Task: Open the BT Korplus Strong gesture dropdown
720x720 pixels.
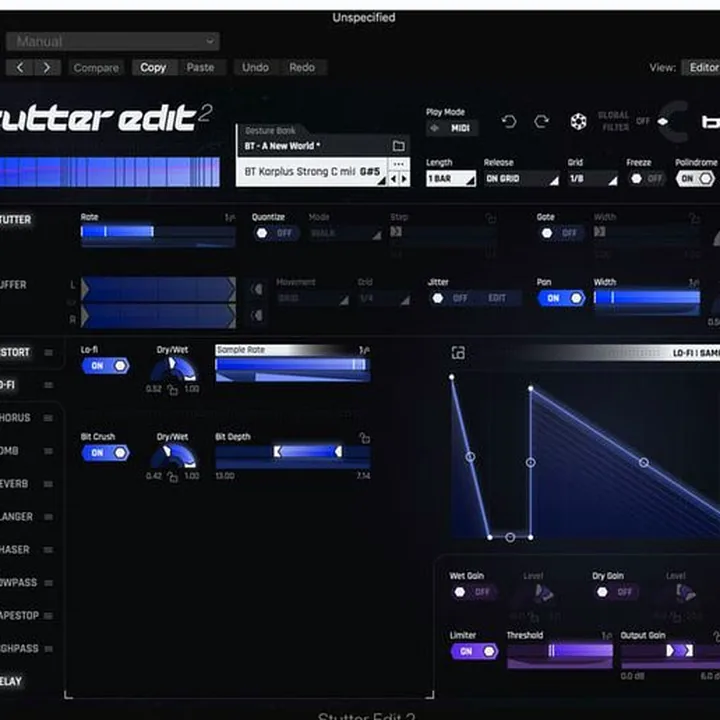Action: click(x=311, y=172)
